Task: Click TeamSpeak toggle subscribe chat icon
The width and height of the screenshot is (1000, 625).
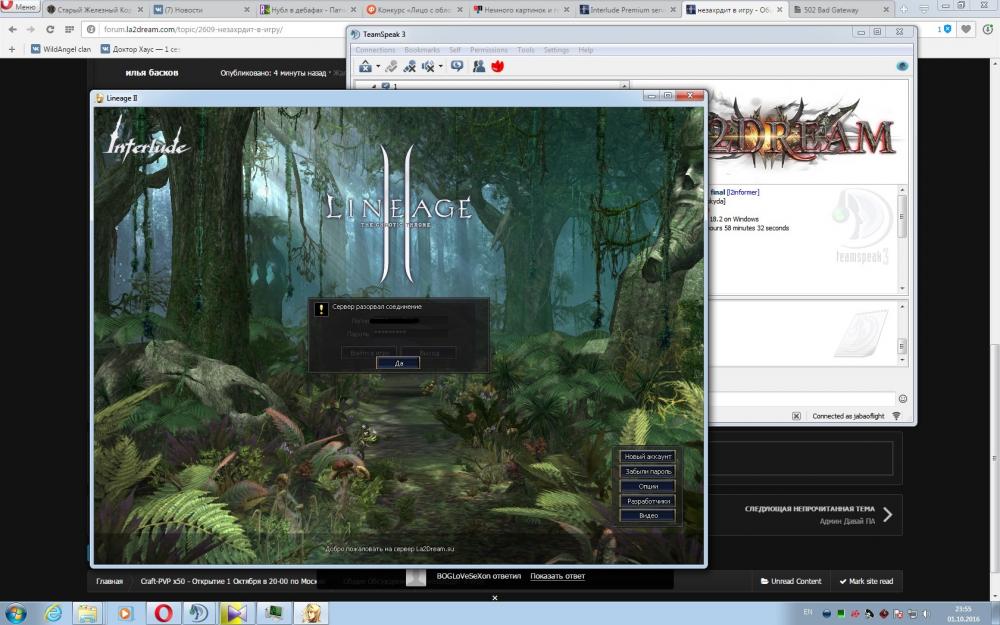Action: coord(457,67)
